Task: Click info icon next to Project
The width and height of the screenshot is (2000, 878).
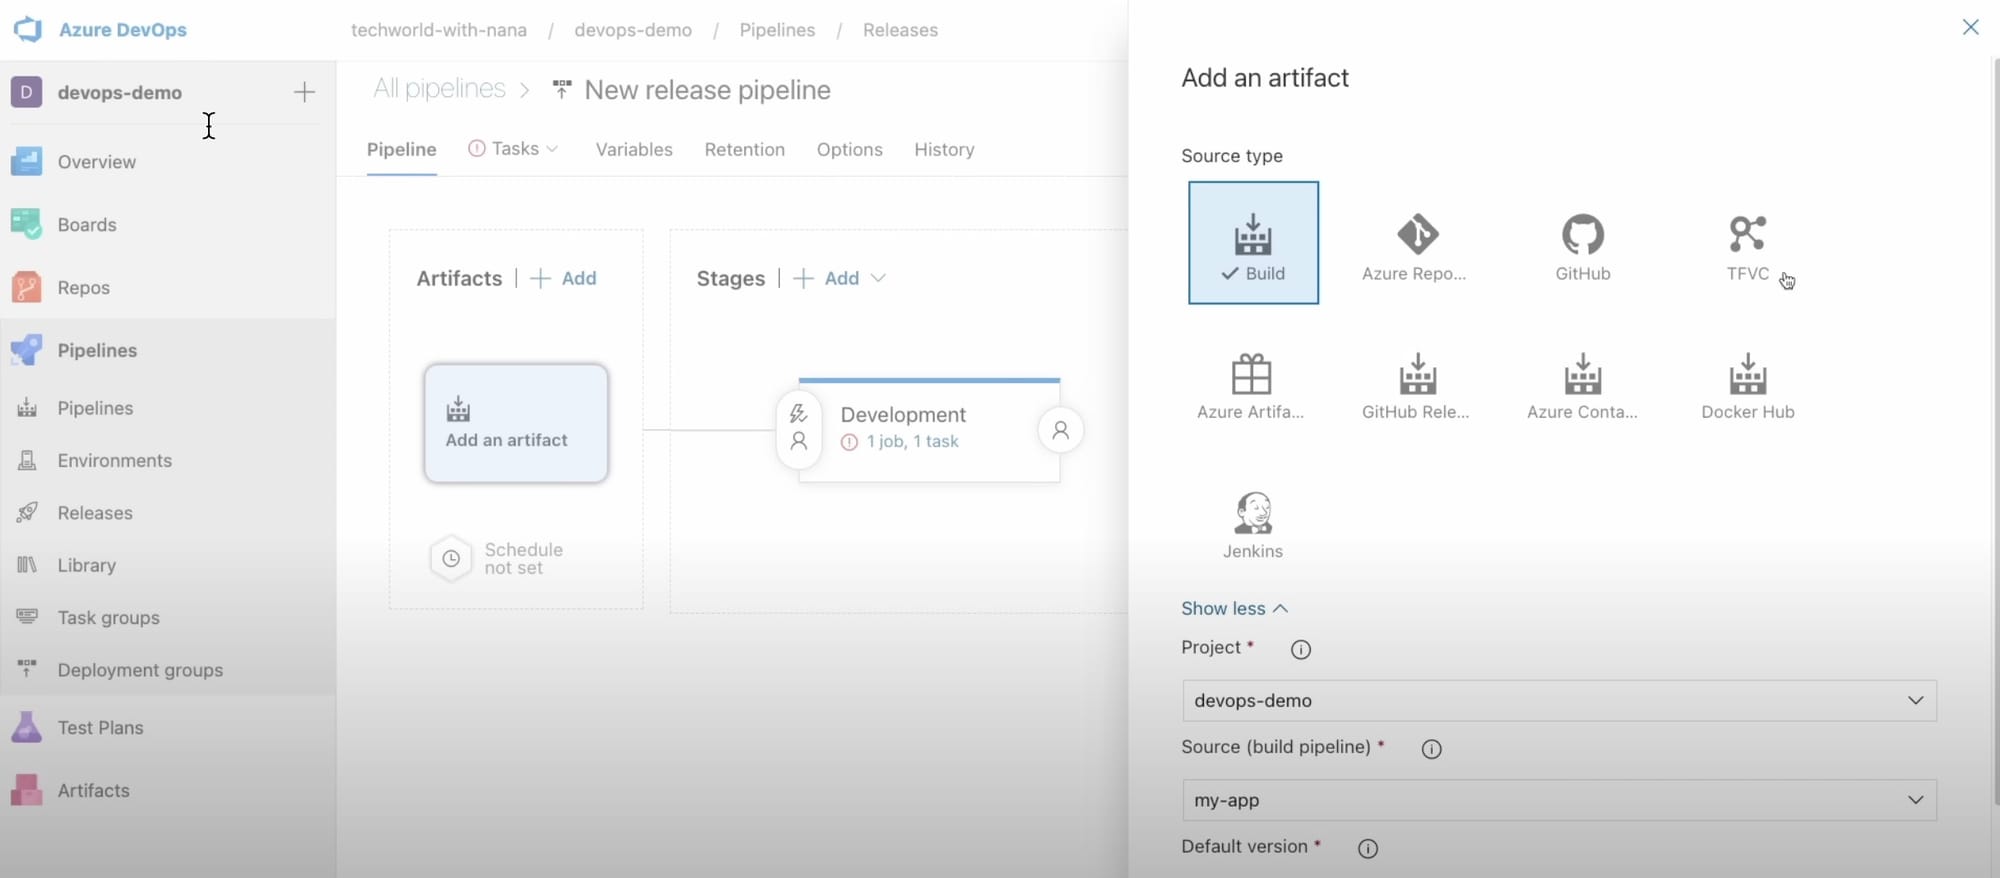Action: [x=1300, y=650]
